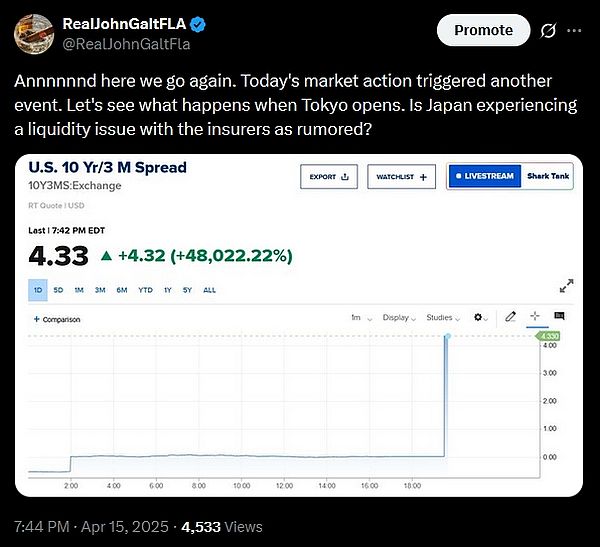Expand chart to fullscreen with arrows icon
The width and height of the screenshot is (600, 547).
click(567, 285)
